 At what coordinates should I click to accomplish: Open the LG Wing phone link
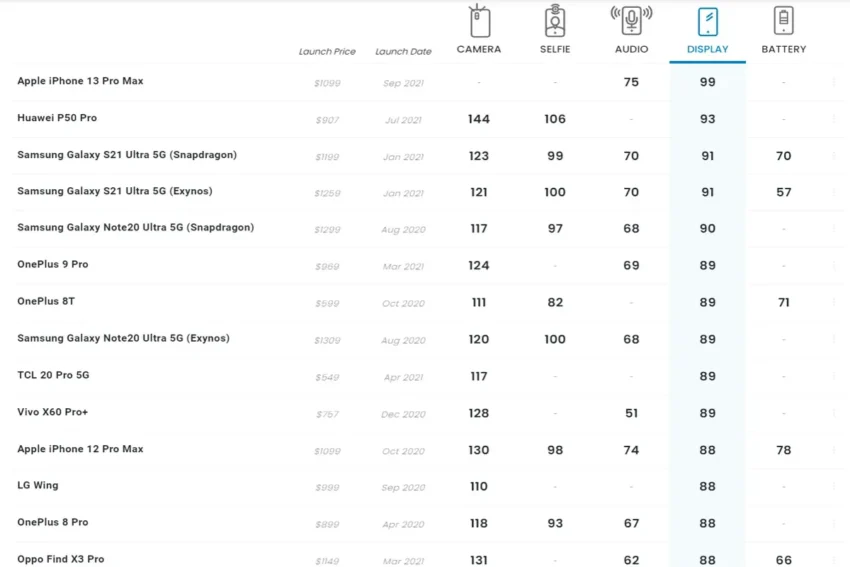tap(38, 486)
